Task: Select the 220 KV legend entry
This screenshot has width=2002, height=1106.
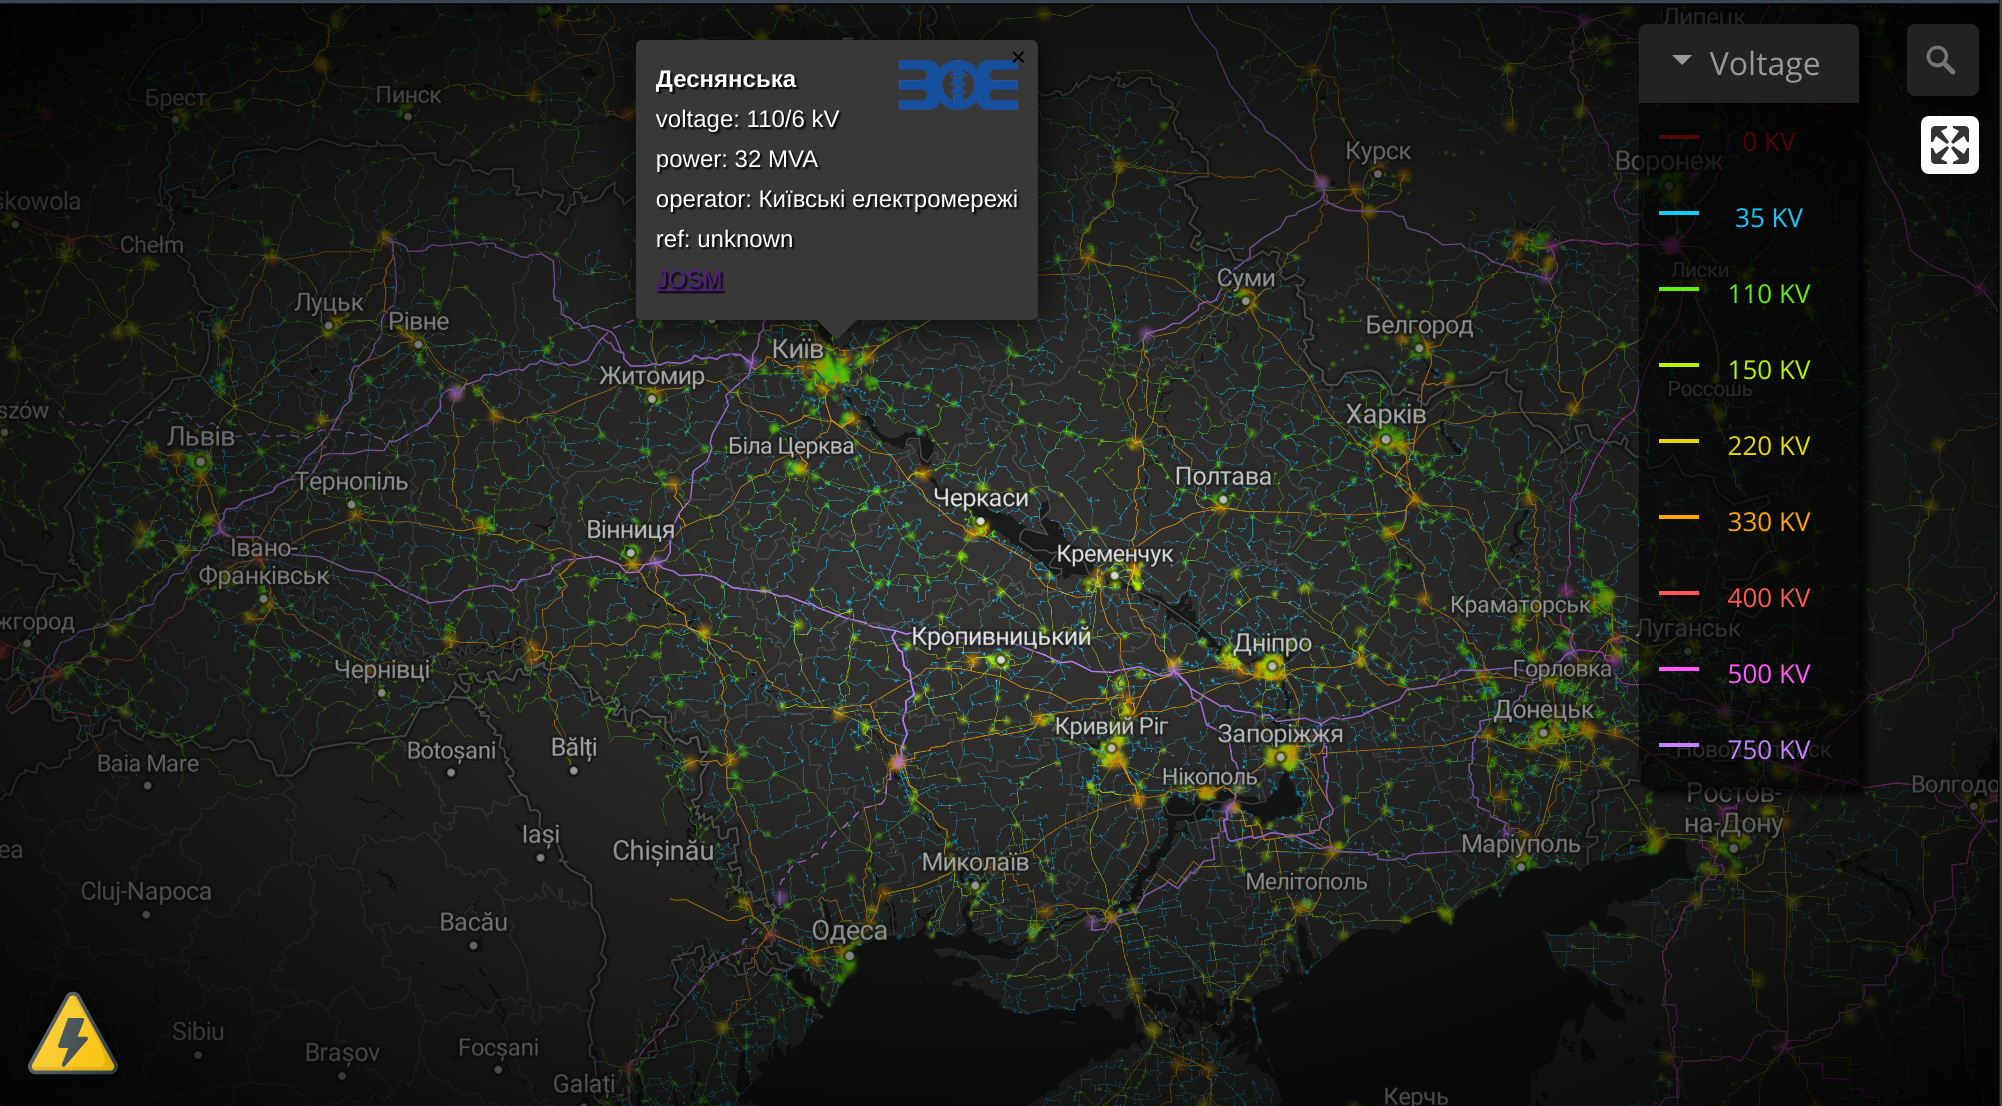Action: pos(1767,446)
